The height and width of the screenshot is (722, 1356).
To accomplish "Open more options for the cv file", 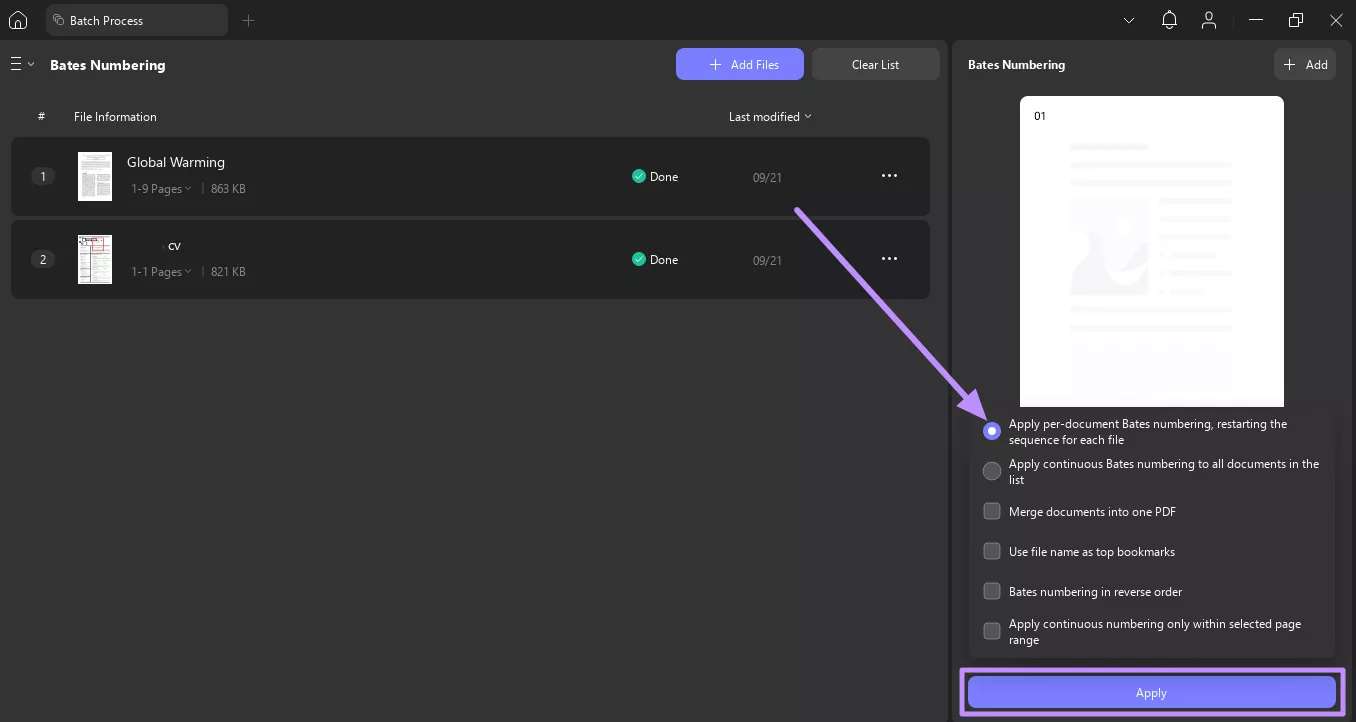I will click(x=889, y=259).
